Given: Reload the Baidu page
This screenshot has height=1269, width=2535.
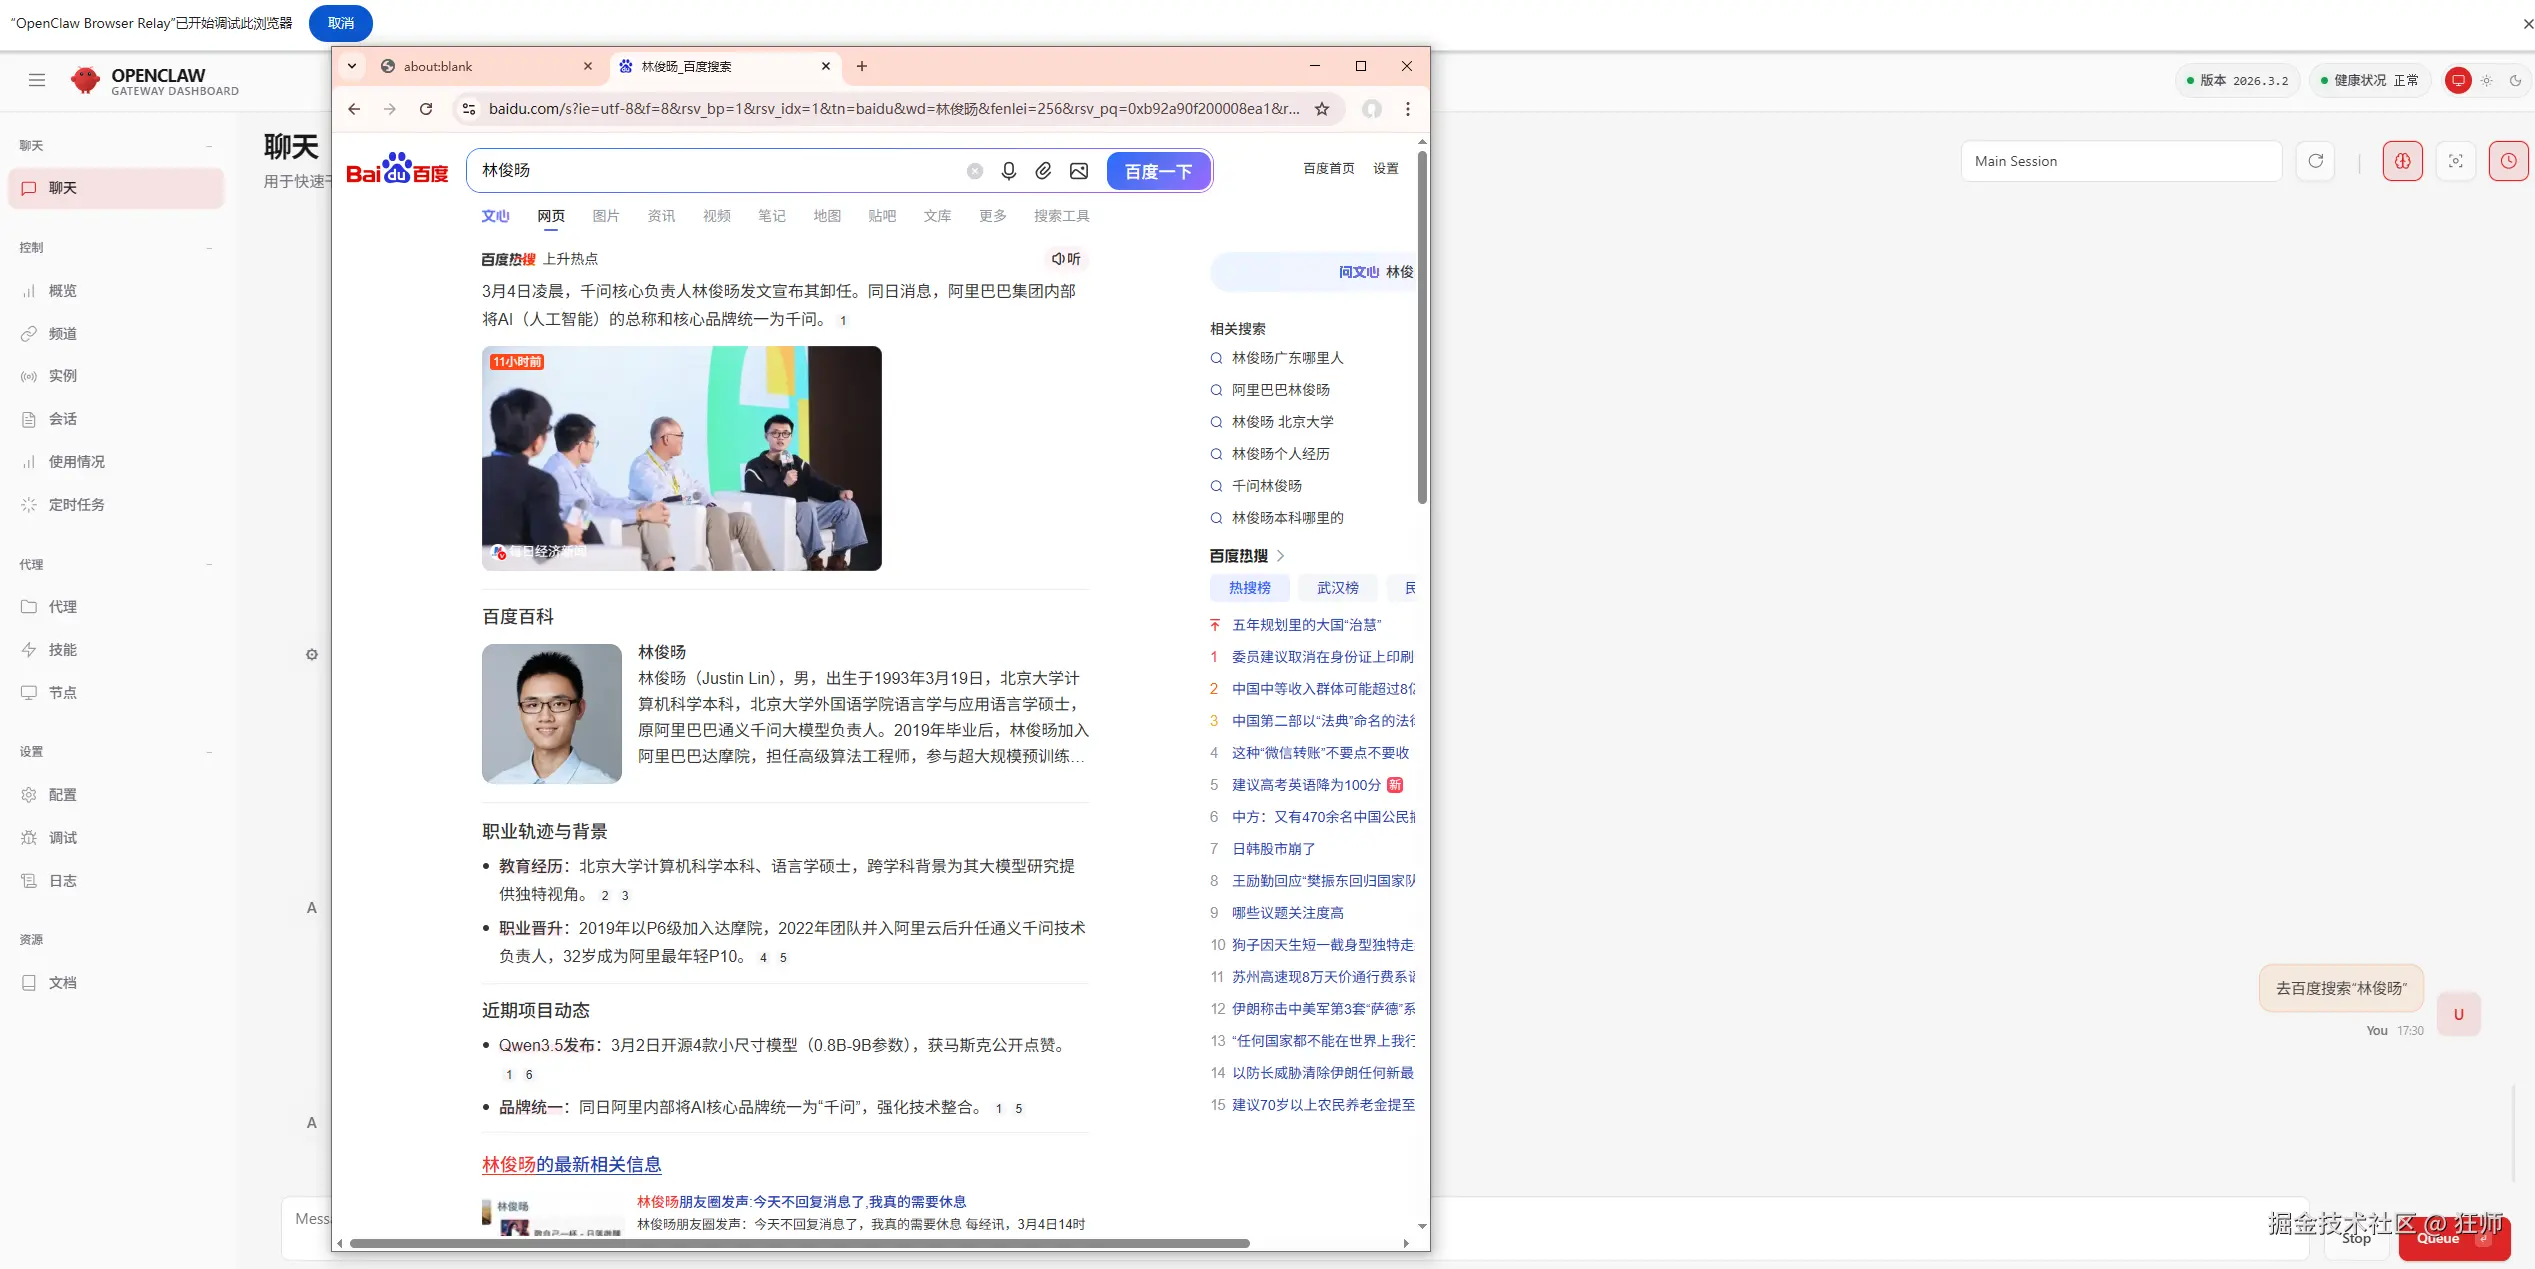Looking at the screenshot, I should tap(426, 109).
